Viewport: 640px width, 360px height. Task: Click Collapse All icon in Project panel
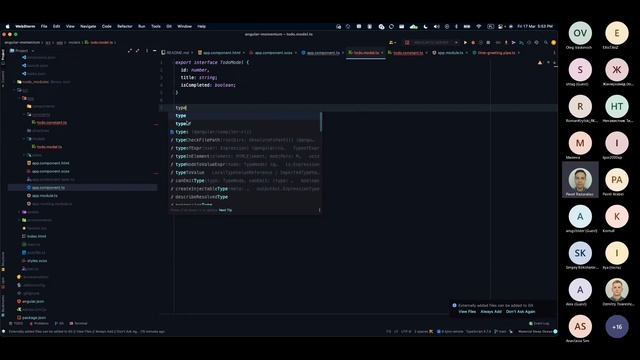pos(138,51)
